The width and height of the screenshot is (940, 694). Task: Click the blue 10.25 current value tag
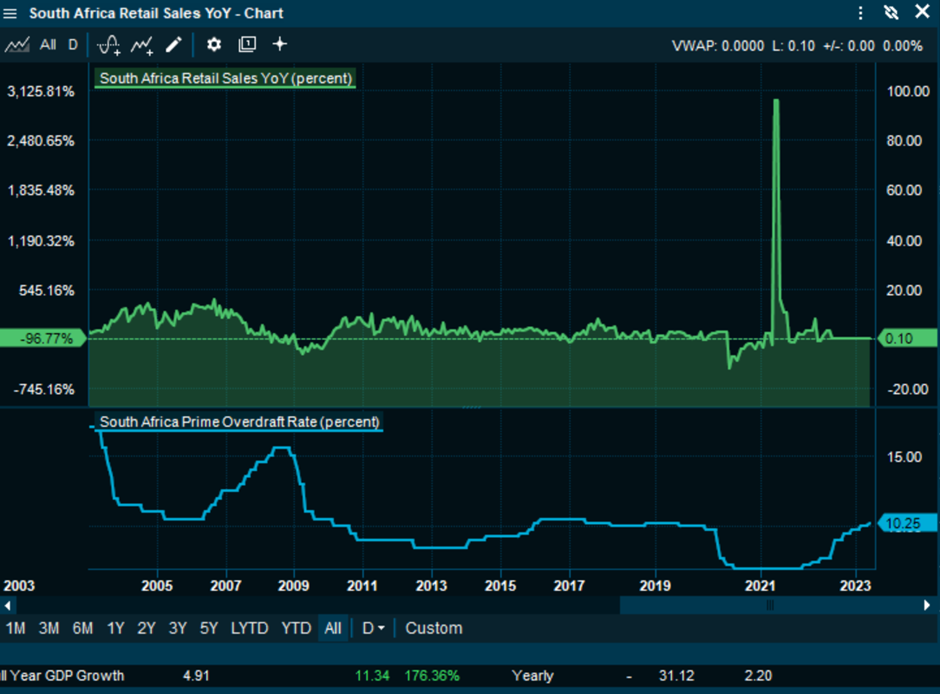tap(907, 523)
